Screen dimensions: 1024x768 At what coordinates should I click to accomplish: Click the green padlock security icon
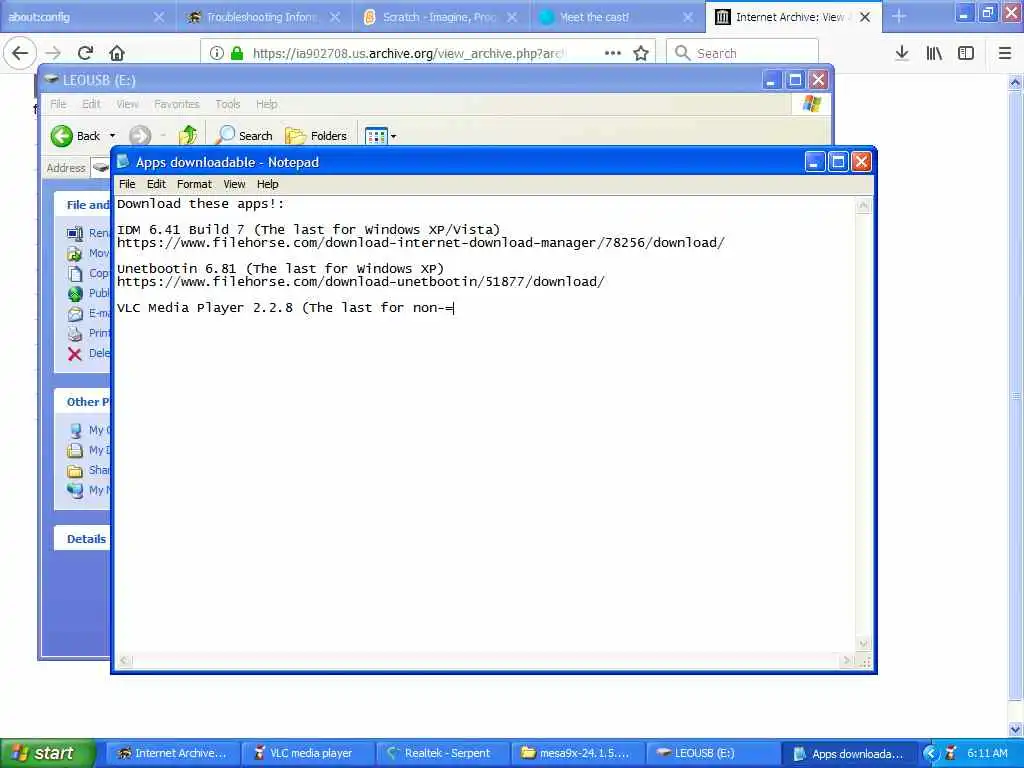[237, 53]
